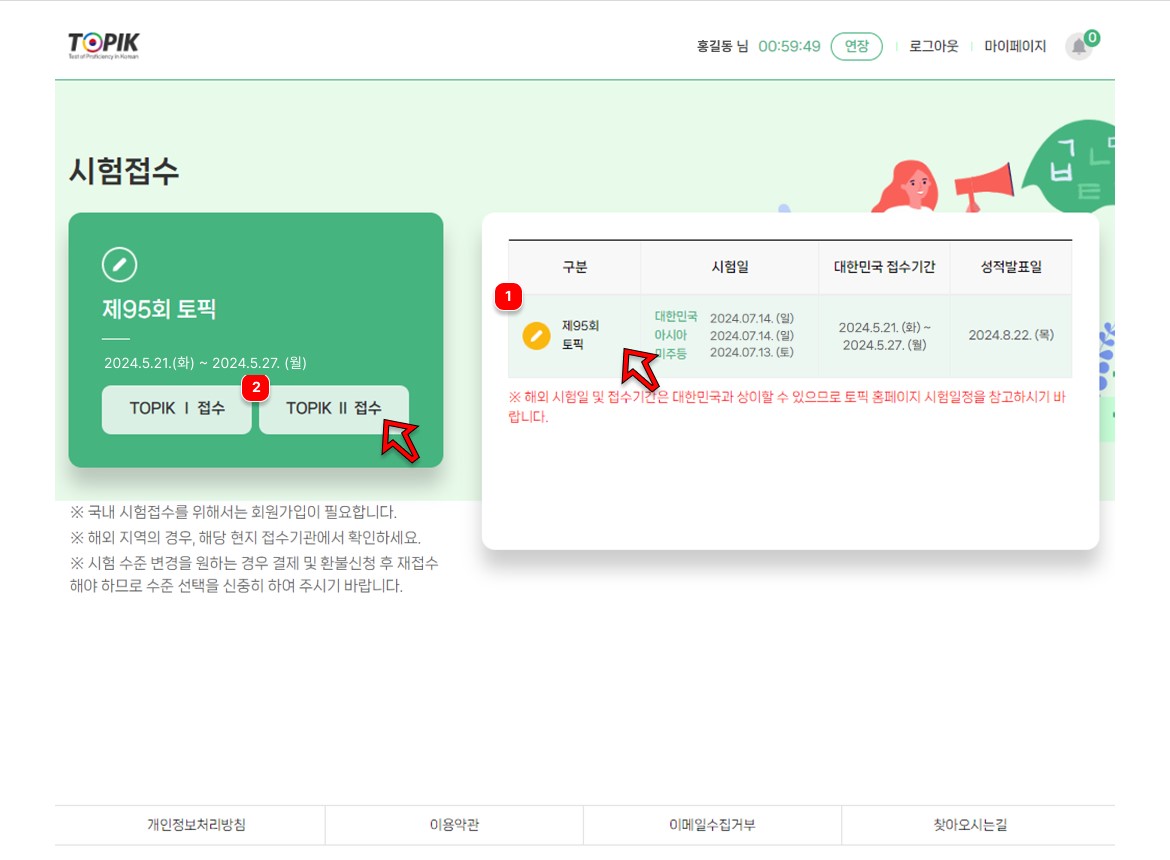Click the 구분 column header
This screenshot has height=860, width=1170.
point(575,267)
